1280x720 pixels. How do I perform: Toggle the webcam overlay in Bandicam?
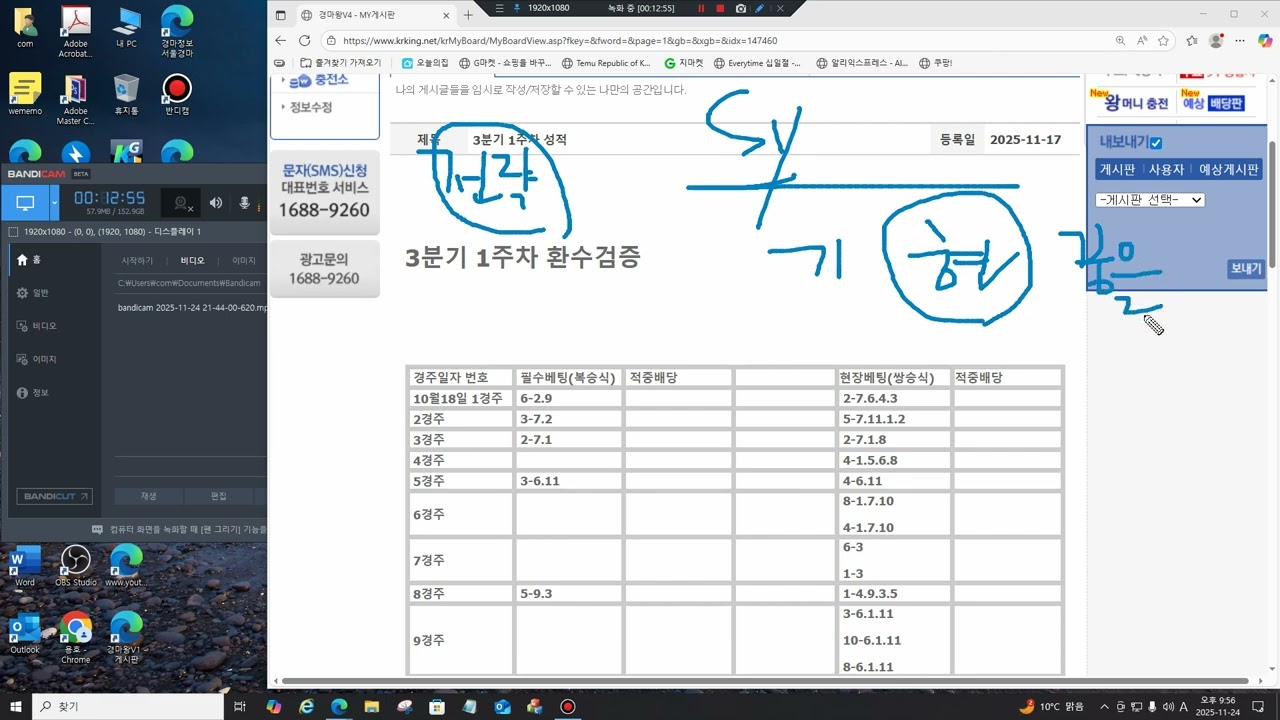(181, 203)
